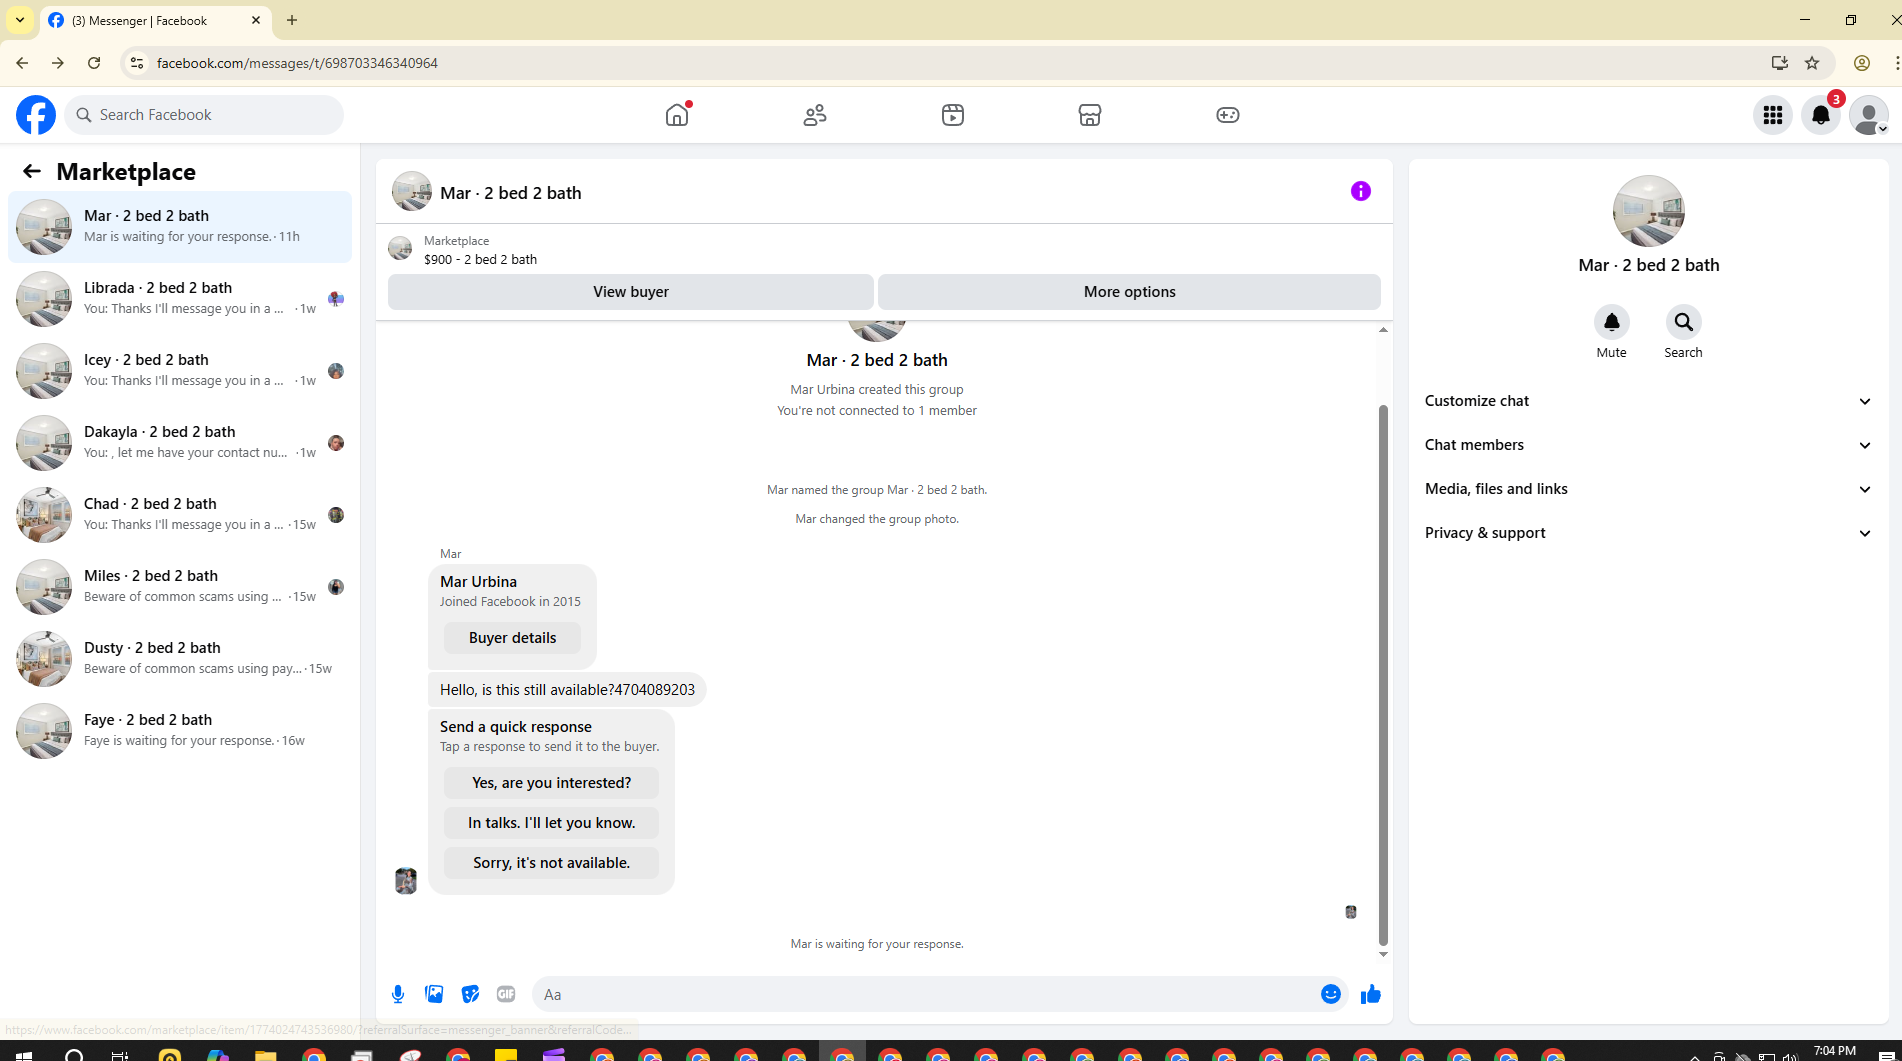The image size is (1902, 1061).
Task: Open Faye · 2 bed 2 bath conversation
Action: [180, 731]
